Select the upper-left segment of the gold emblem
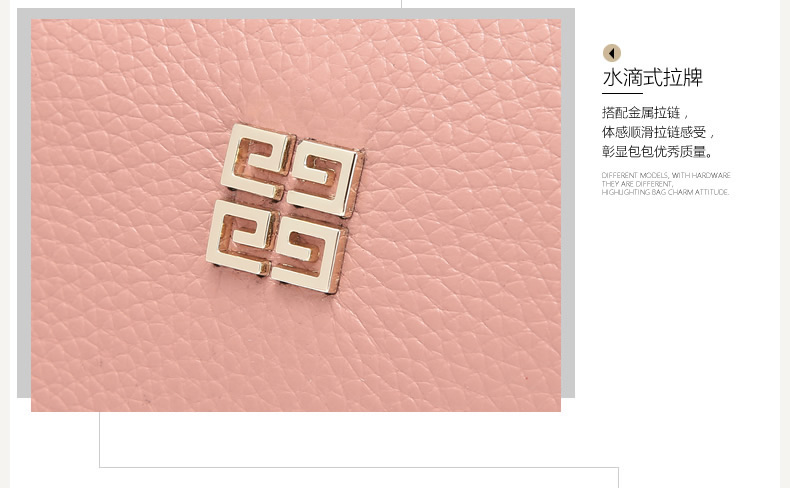Viewport: 790px width, 488px height. 258,162
